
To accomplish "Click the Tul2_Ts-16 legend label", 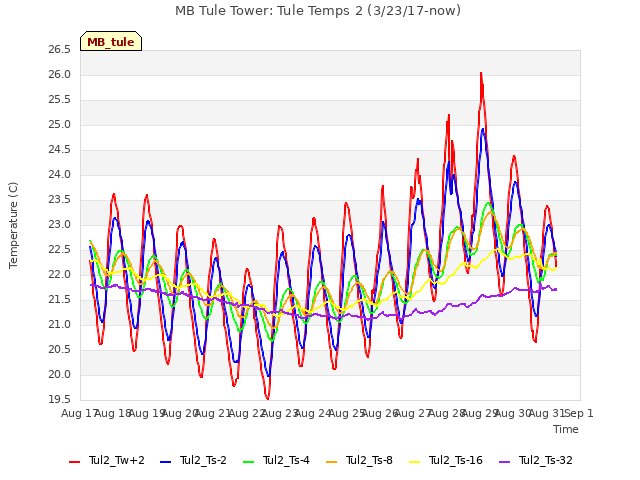I will pos(456,460).
